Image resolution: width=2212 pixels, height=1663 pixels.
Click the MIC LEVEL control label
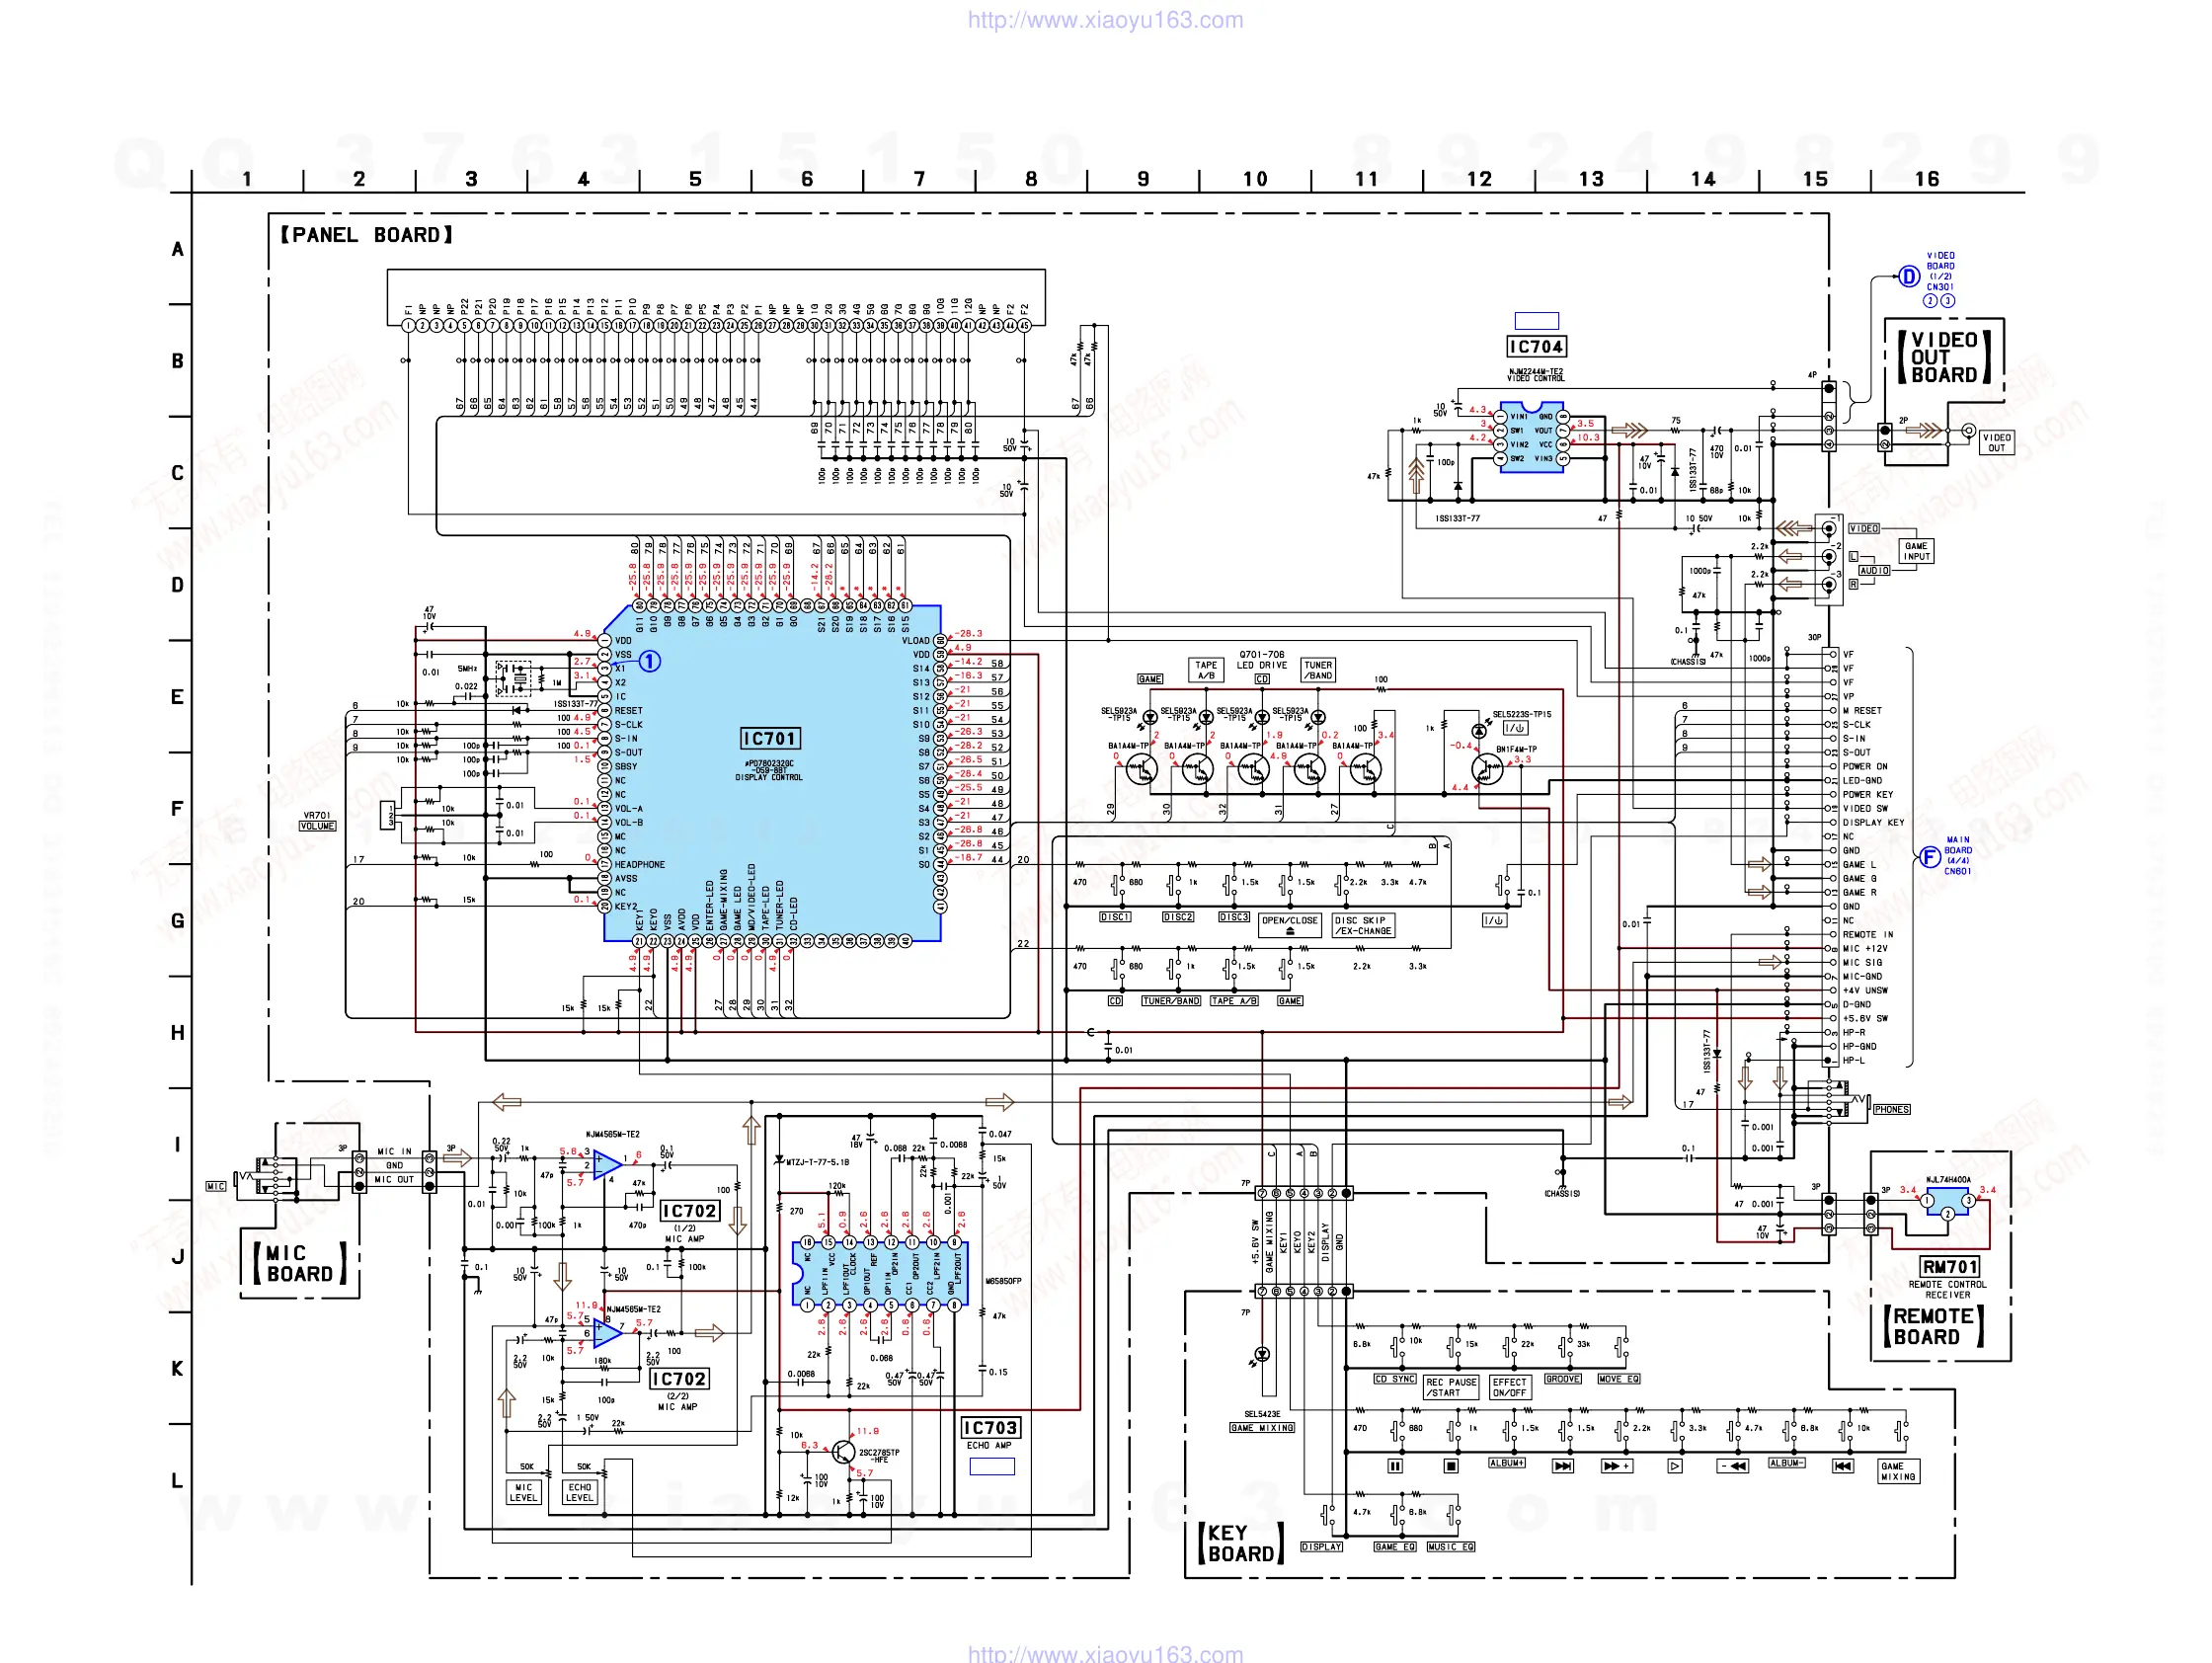524,1492
